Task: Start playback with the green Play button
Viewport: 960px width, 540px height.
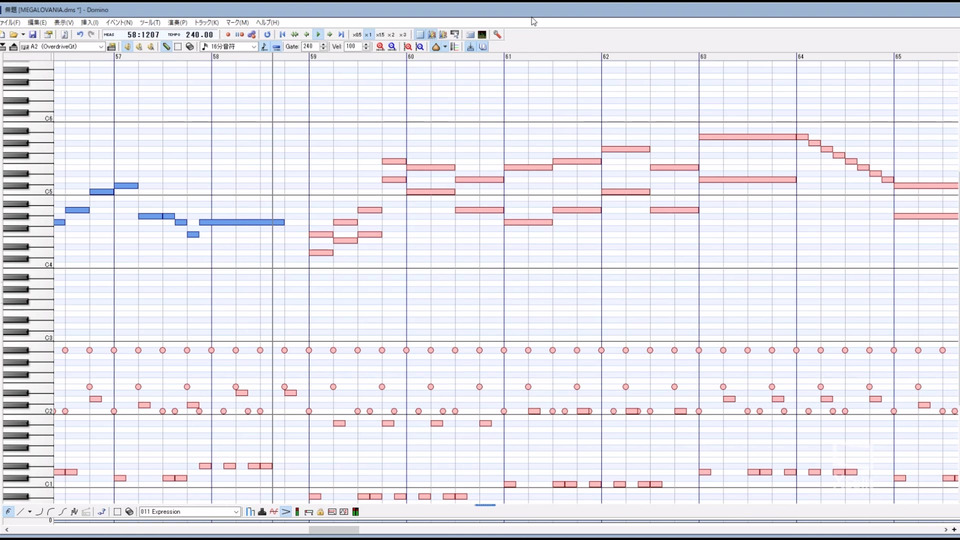Action: [318, 35]
